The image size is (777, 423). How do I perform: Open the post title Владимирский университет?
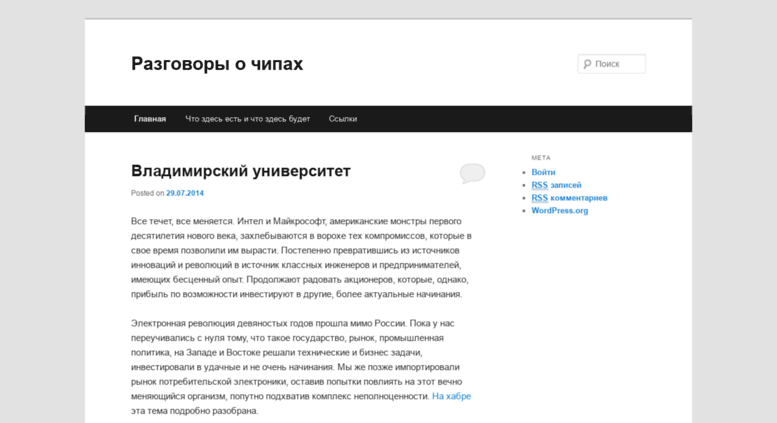point(241,171)
